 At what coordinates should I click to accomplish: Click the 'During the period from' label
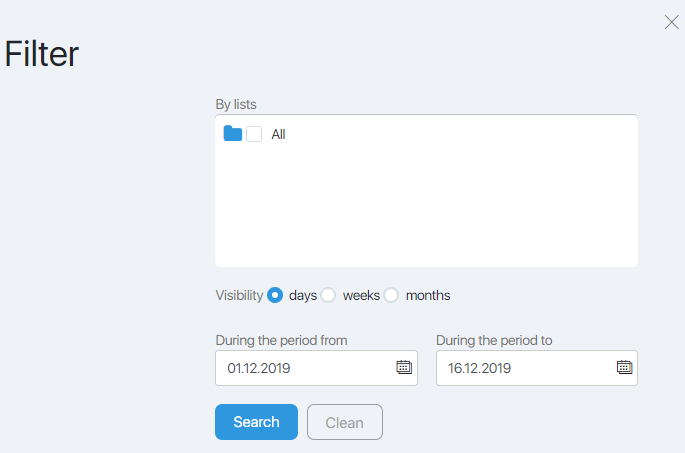[281, 340]
